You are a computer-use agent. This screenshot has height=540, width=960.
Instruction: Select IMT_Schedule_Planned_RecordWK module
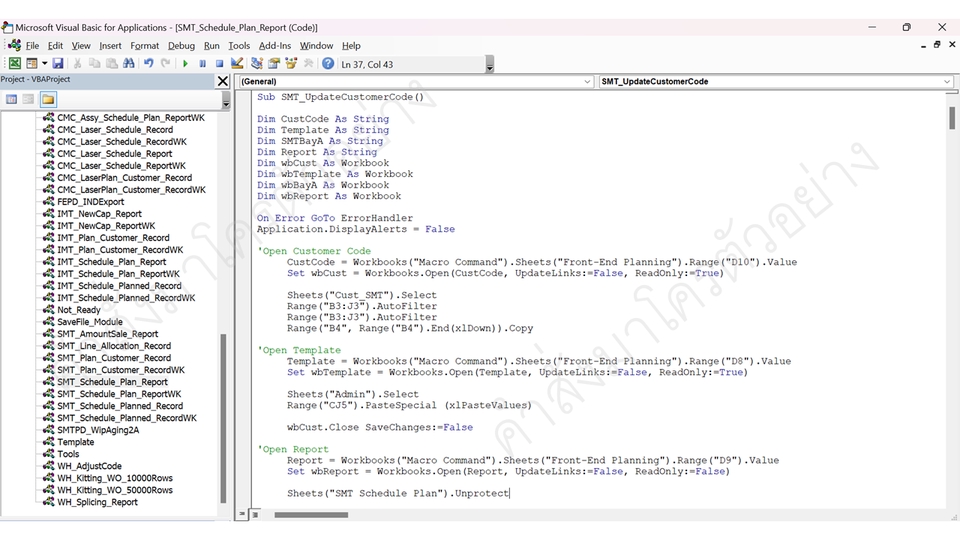pyautogui.click(x=126, y=298)
